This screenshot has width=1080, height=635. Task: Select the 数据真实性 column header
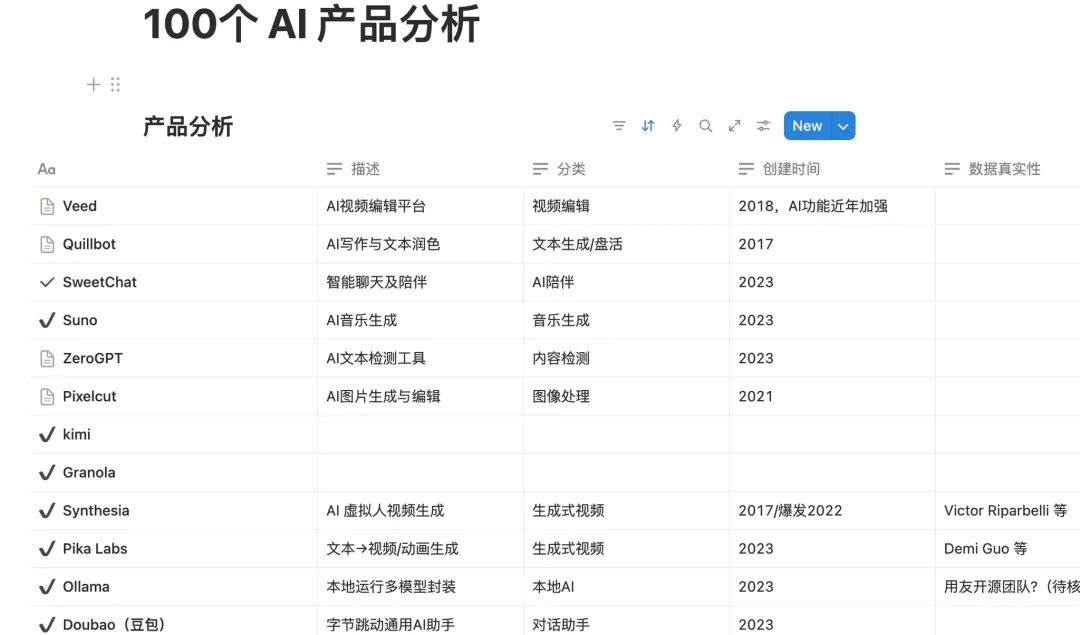coord(1003,169)
